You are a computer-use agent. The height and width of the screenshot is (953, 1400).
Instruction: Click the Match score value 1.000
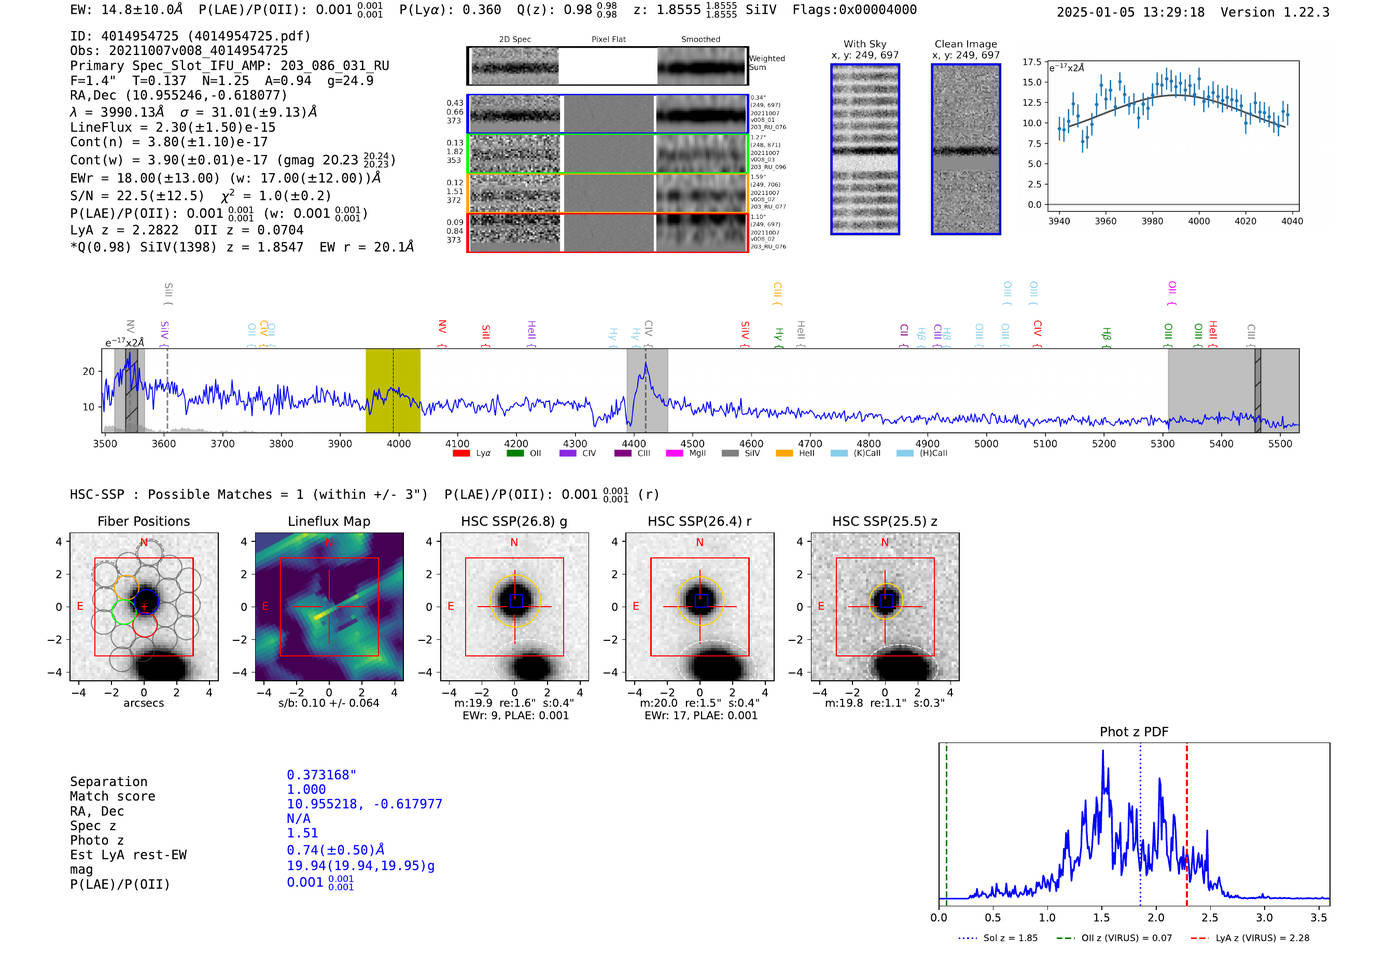[306, 790]
